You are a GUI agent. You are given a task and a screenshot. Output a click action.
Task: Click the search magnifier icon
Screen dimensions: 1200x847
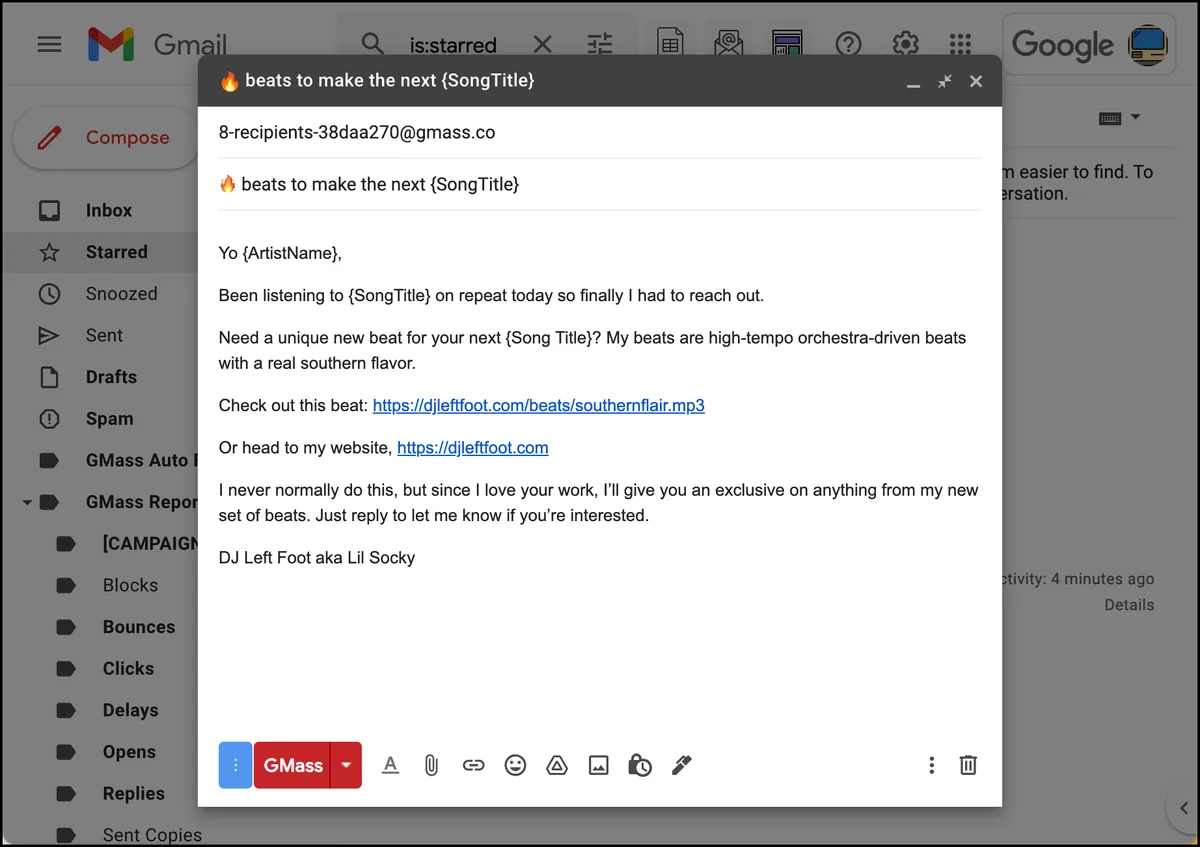[x=372, y=44]
